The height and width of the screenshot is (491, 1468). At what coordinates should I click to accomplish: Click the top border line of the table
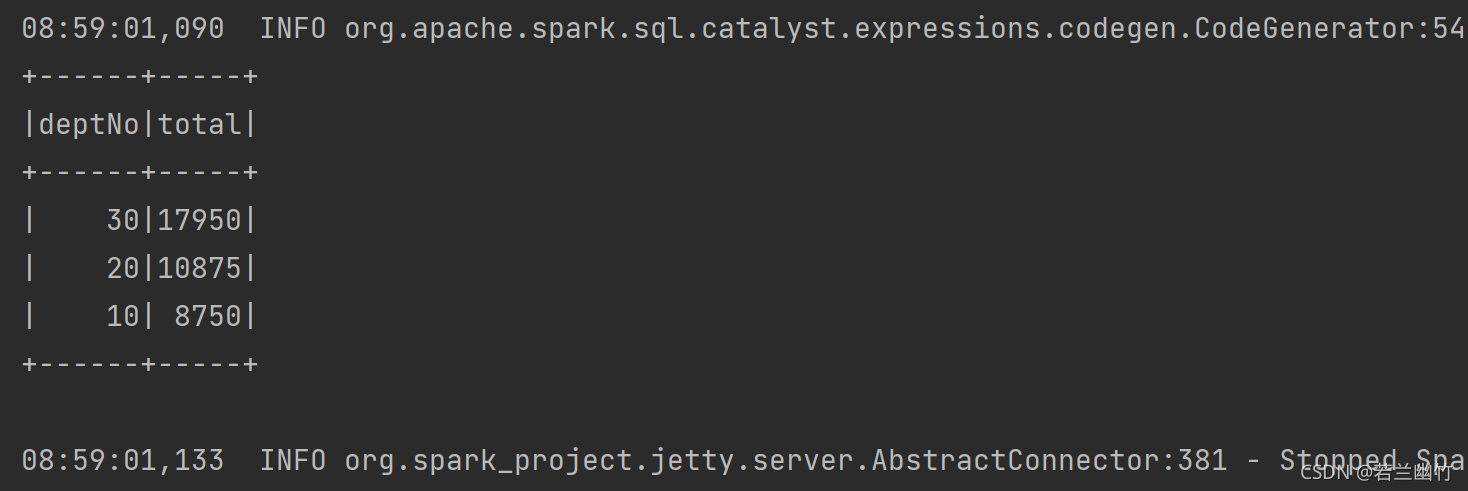(140, 77)
